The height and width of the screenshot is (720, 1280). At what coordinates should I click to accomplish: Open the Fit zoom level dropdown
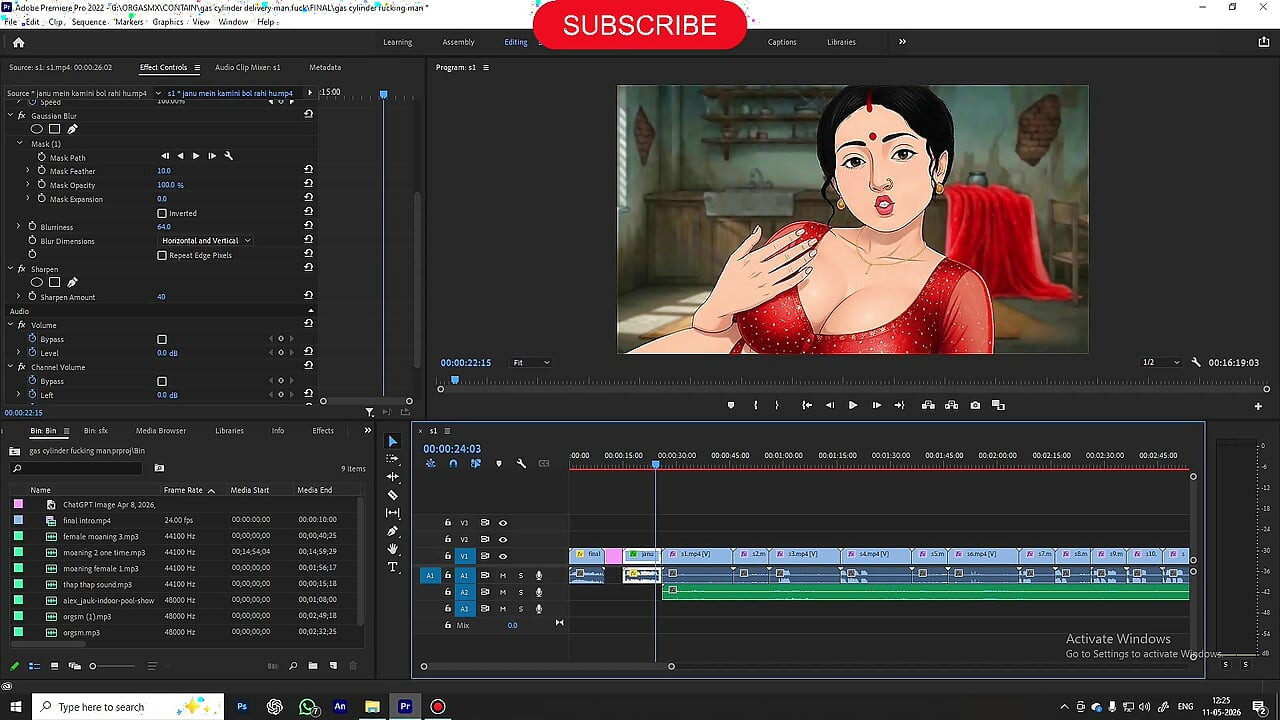(531, 362)
